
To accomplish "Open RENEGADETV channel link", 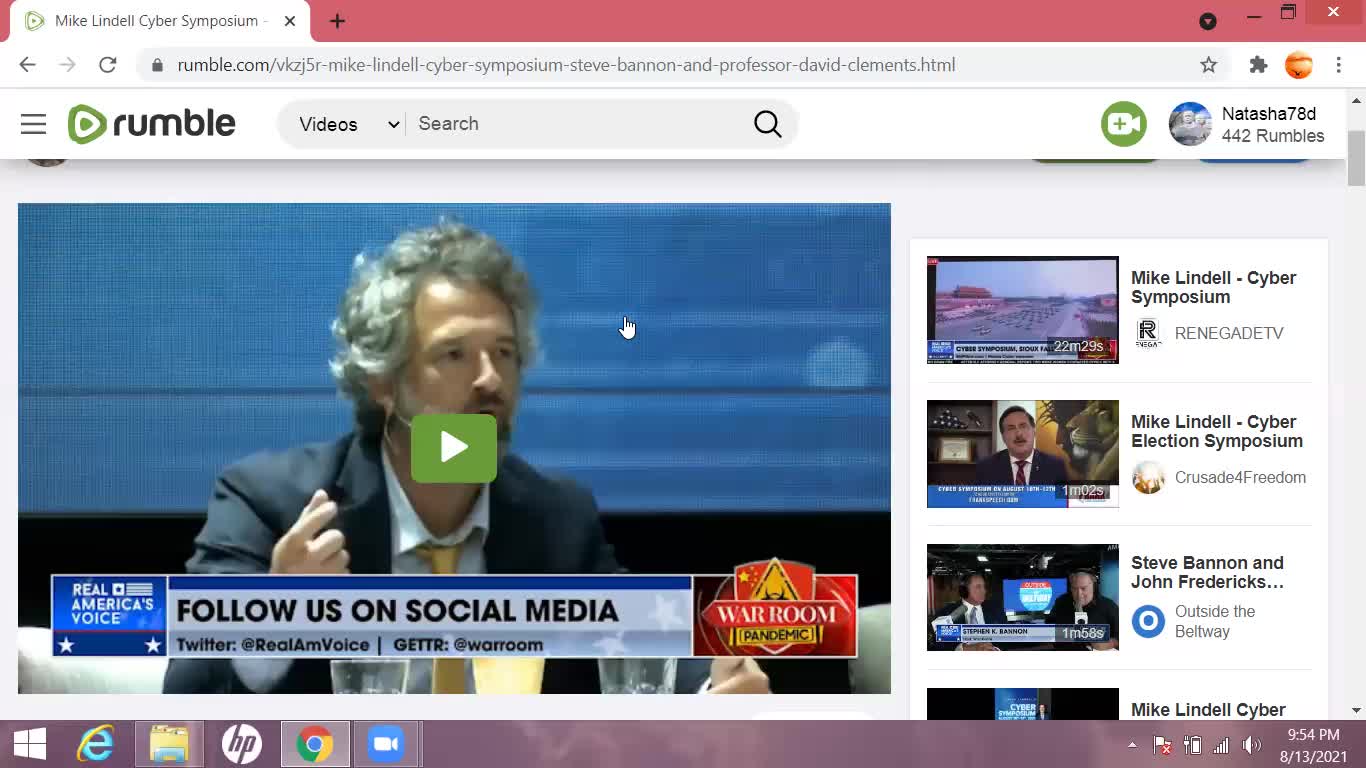I will [x=1228, y=333].
